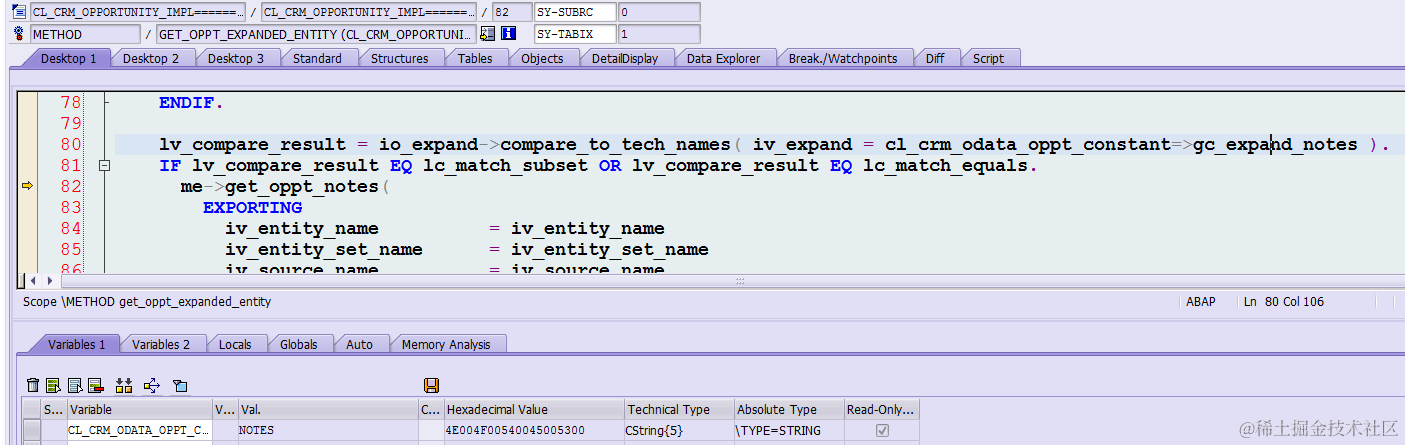Switch to Desktop 3 tab
The height and width of the screenshot is (445, 1405).
(x=236, y=58)
